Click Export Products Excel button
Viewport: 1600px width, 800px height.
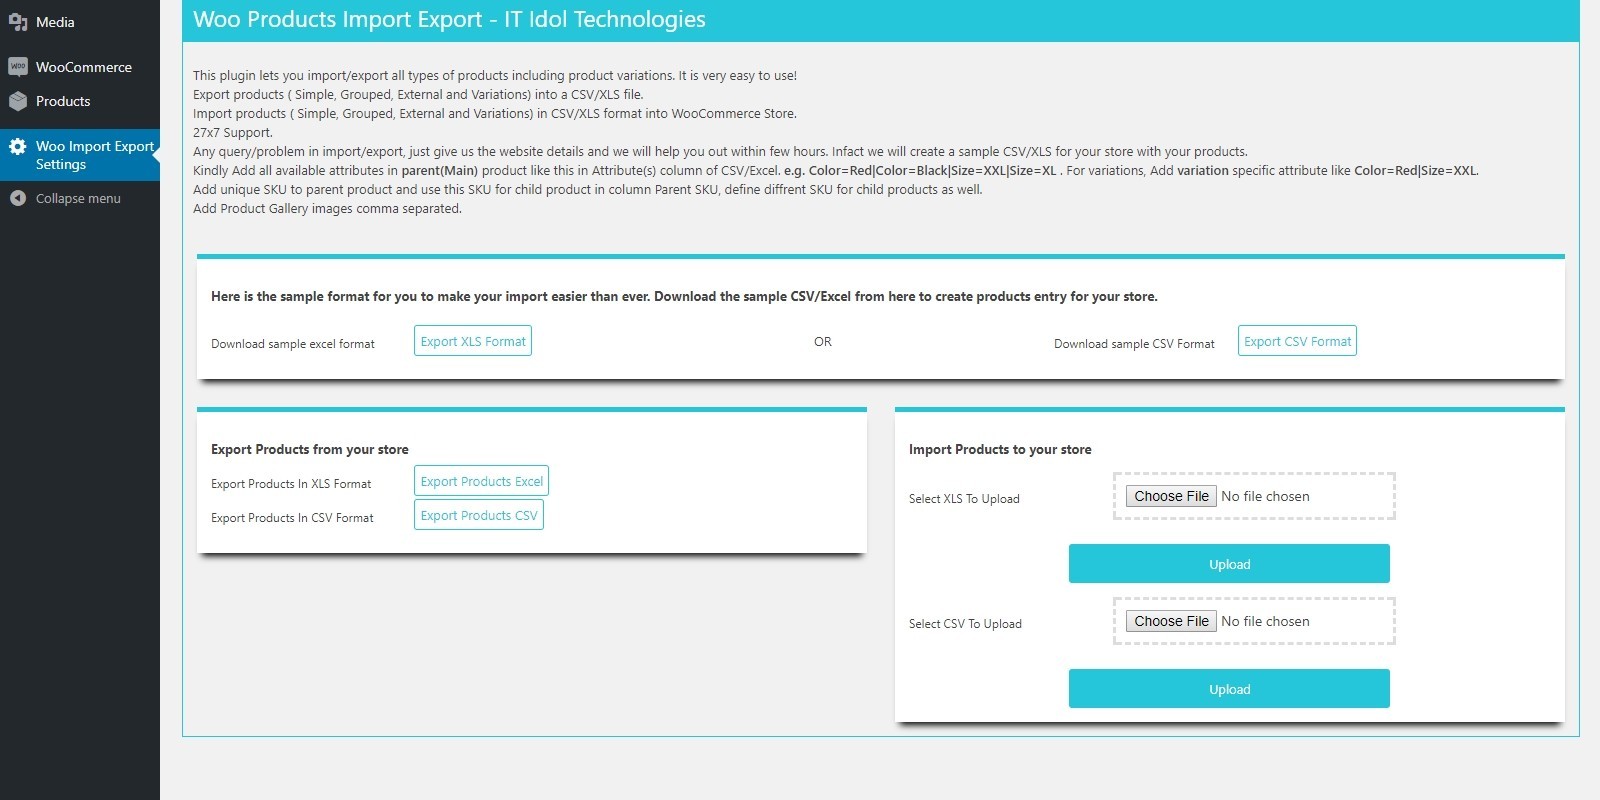click(481, 481)
